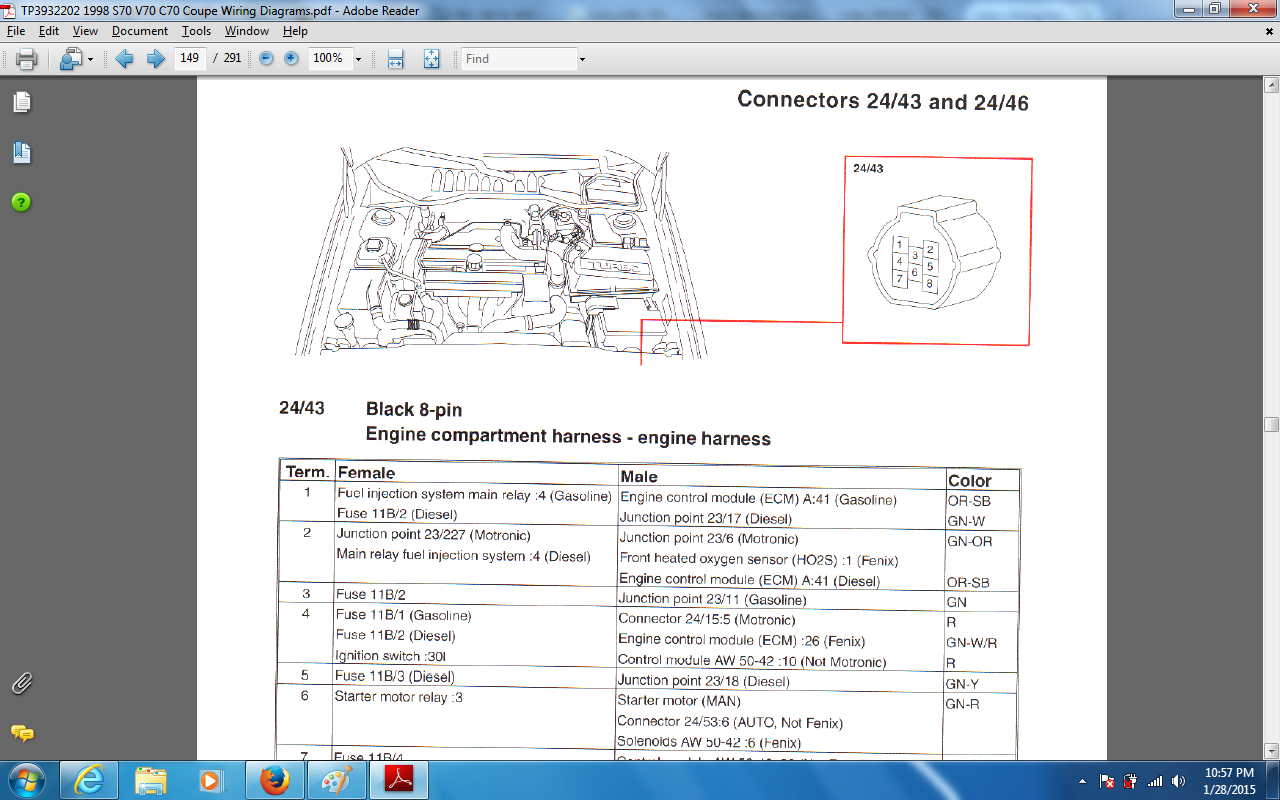Screen dimensions: 1280x800
Task: Select the fit full page icon
Action: [x=431, y=59]
